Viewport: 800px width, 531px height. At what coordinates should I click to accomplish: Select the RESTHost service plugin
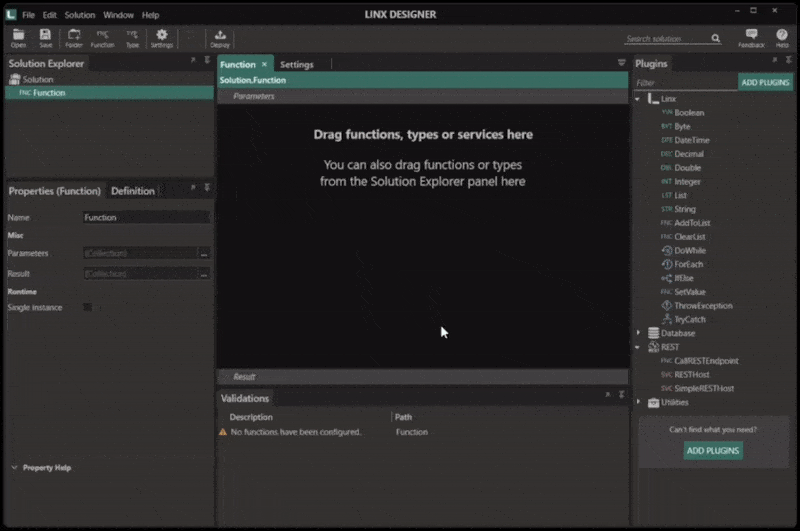(685, 374)
